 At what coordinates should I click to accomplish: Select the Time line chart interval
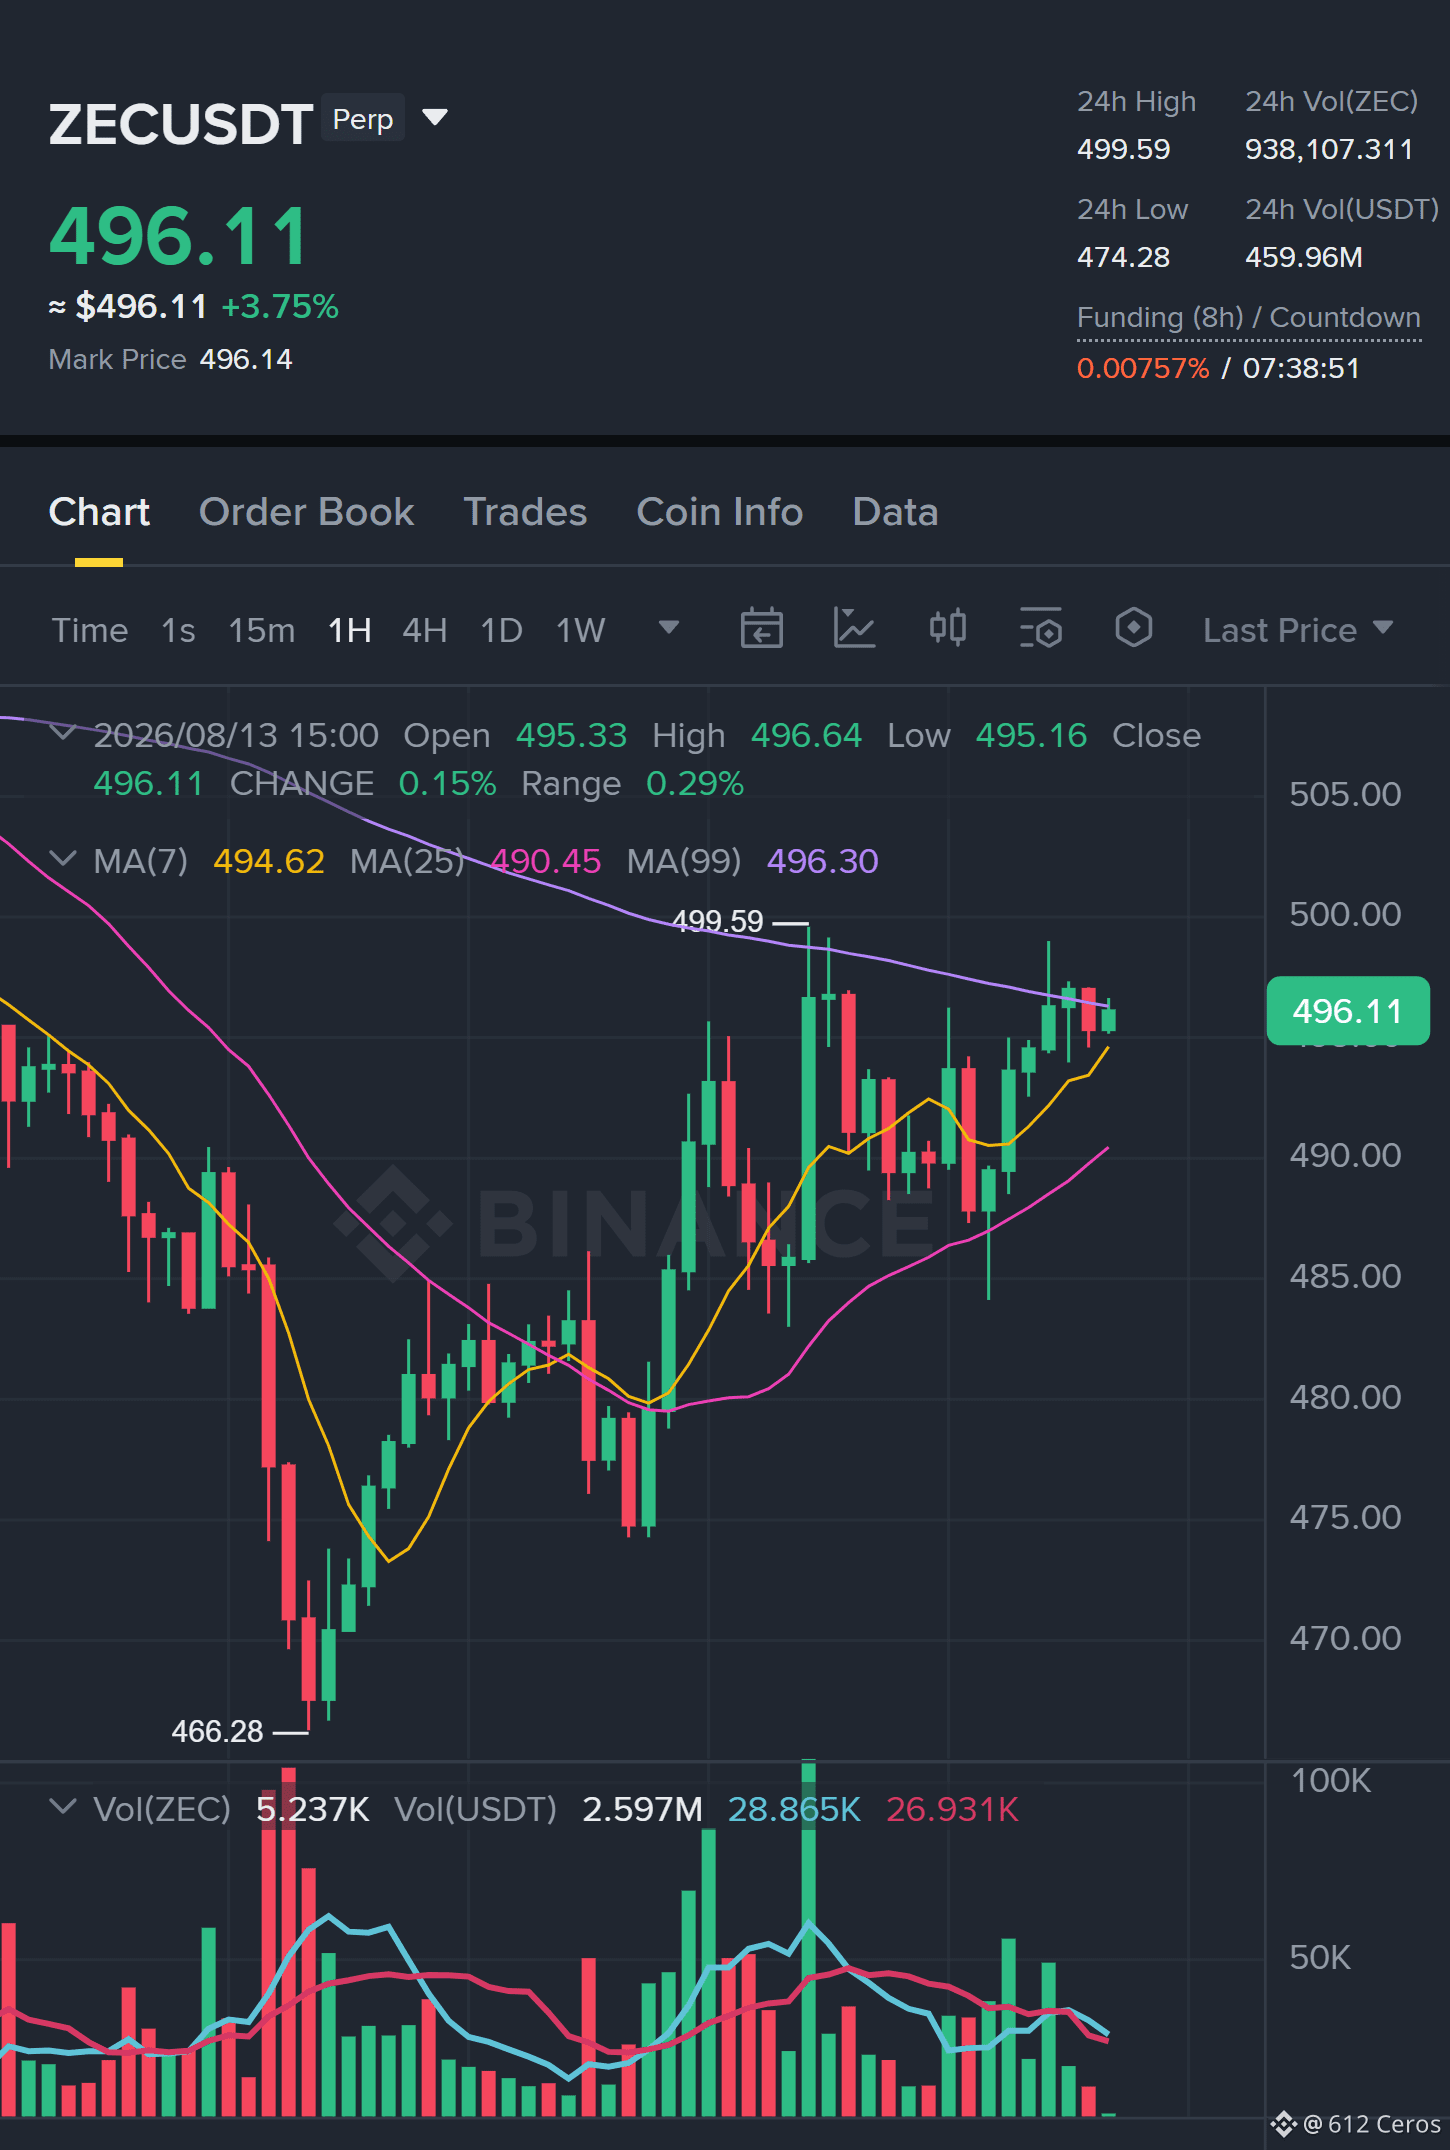[x=90, y=630]
